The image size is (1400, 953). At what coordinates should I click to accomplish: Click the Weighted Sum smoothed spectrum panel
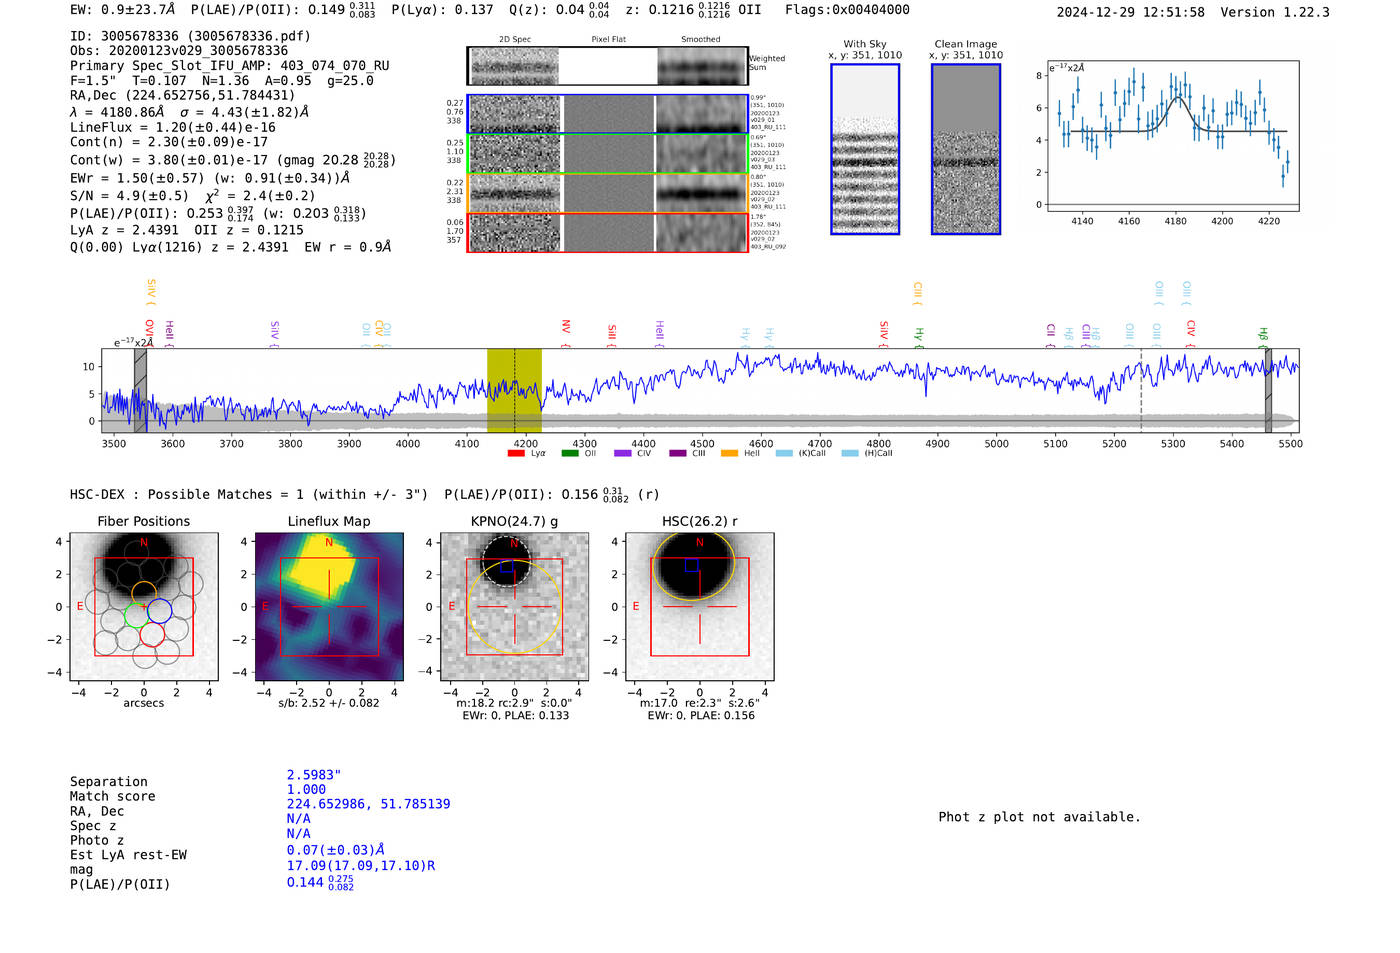coord(701,66)
